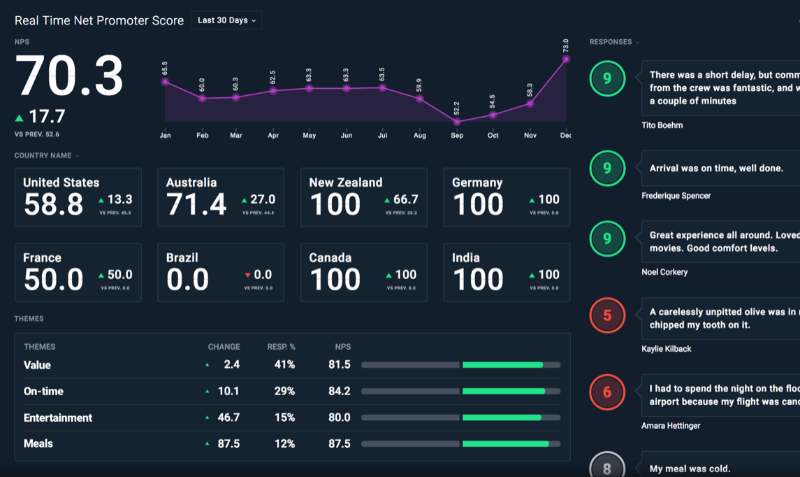Image resolution: width=800 pixels, height=477 pixels.
Task: Click Kaylie Kilback's red score 5 badge
Action: 607,316
